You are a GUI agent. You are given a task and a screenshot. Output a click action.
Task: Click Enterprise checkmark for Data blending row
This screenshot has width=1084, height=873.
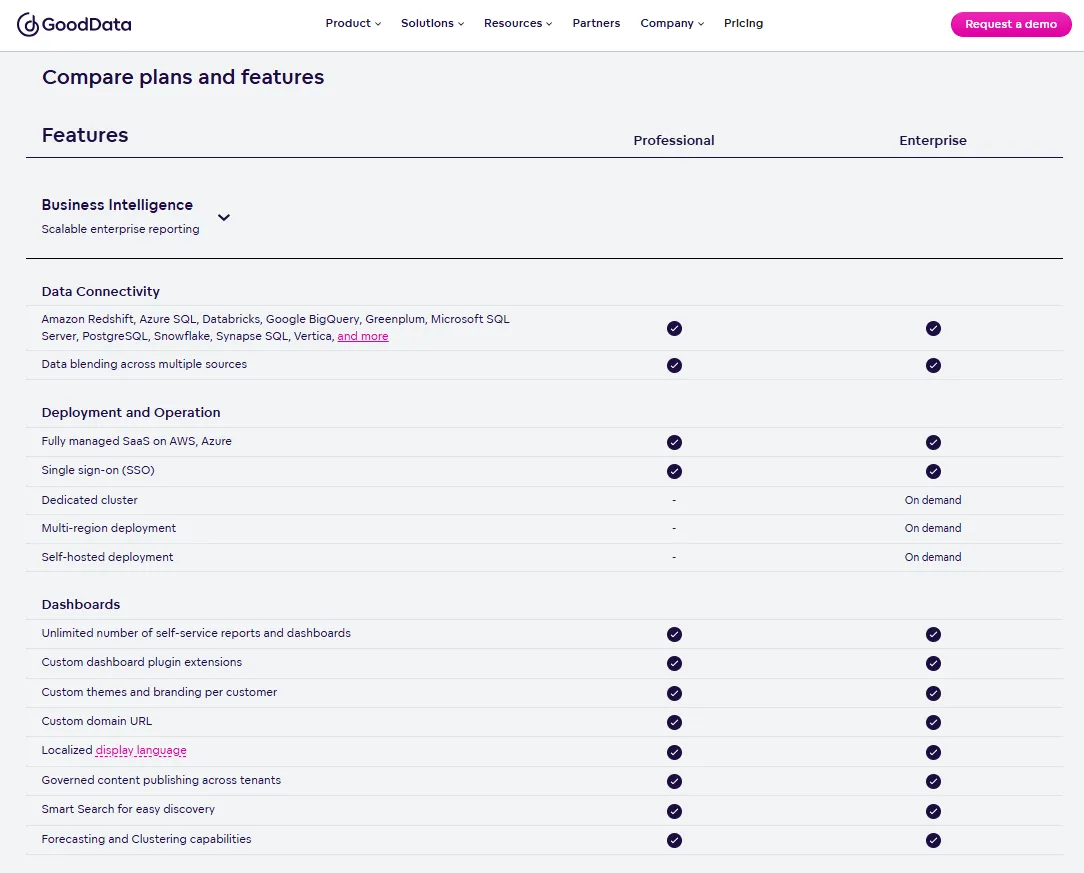point(933,365)
